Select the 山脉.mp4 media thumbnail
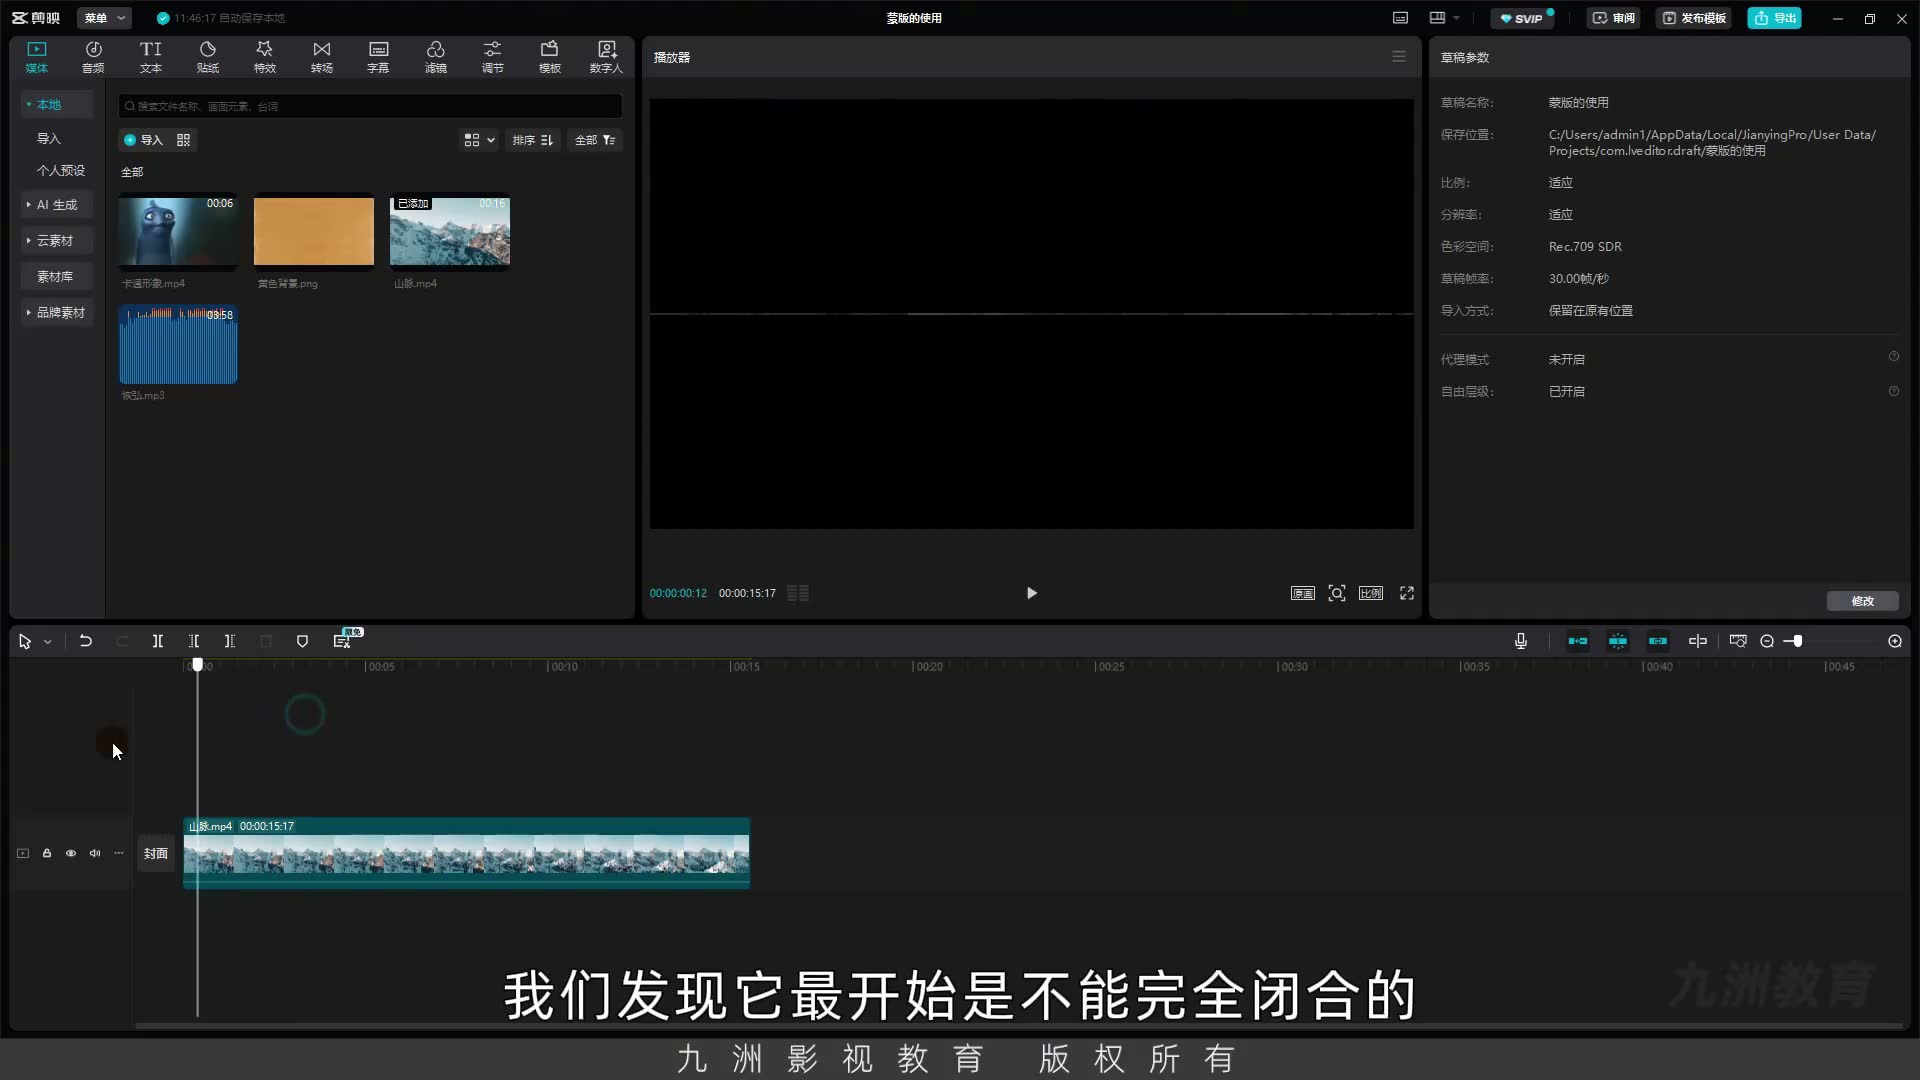The image size is (1920, 1080). pos(450,232)
